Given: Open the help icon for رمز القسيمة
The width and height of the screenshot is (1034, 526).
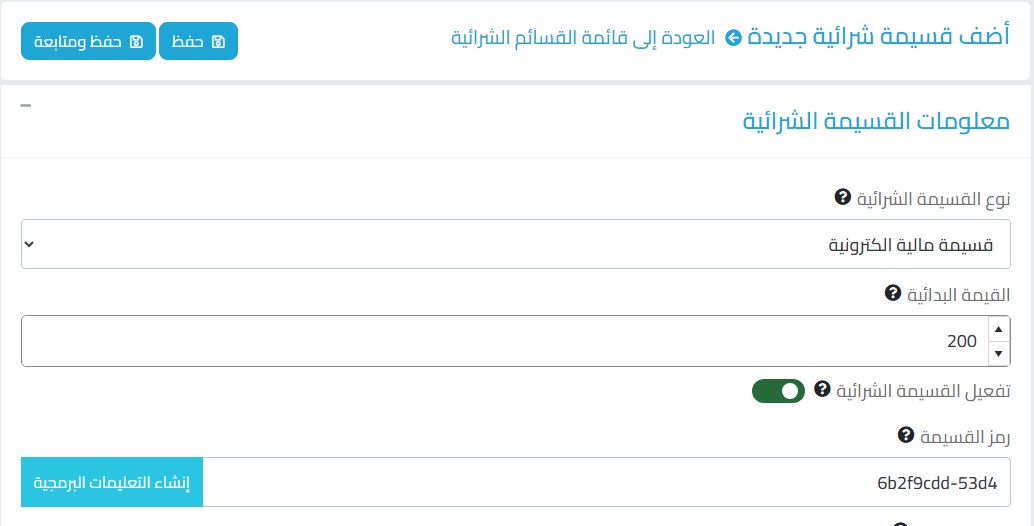Looking at the screenshot, I should pos(906,435).
